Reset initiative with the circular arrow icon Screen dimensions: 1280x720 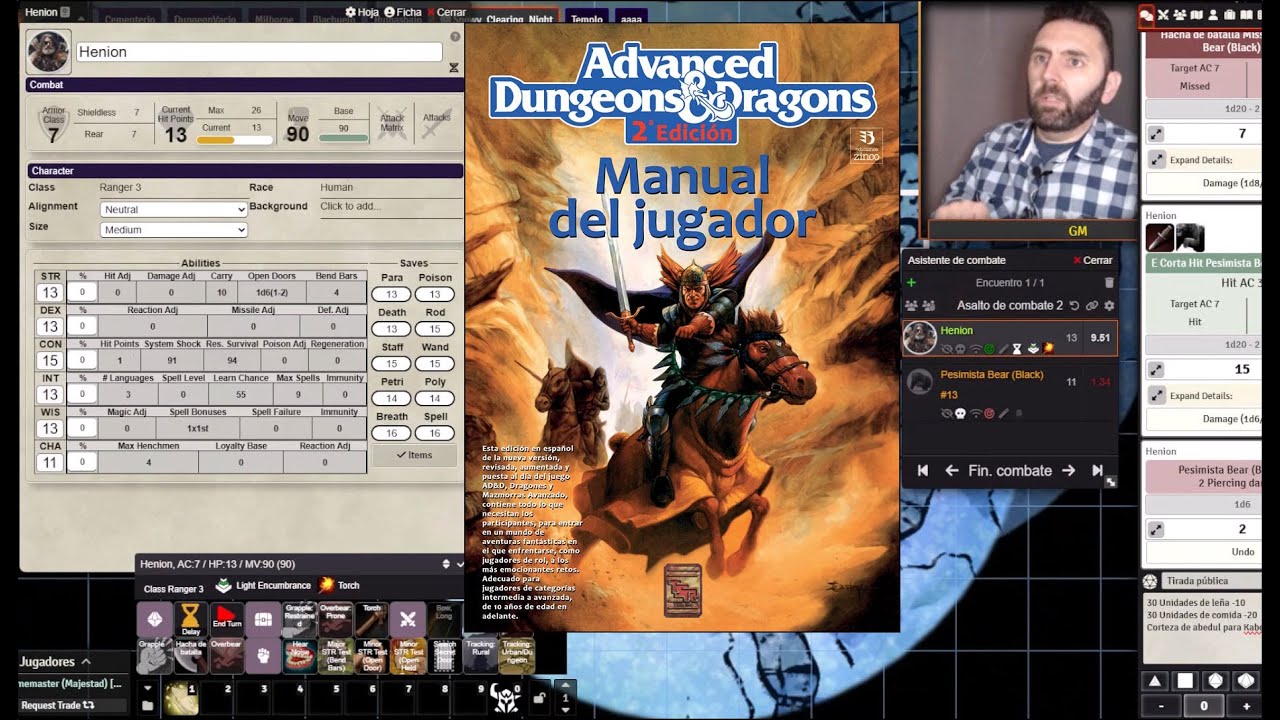point(1074,305)
